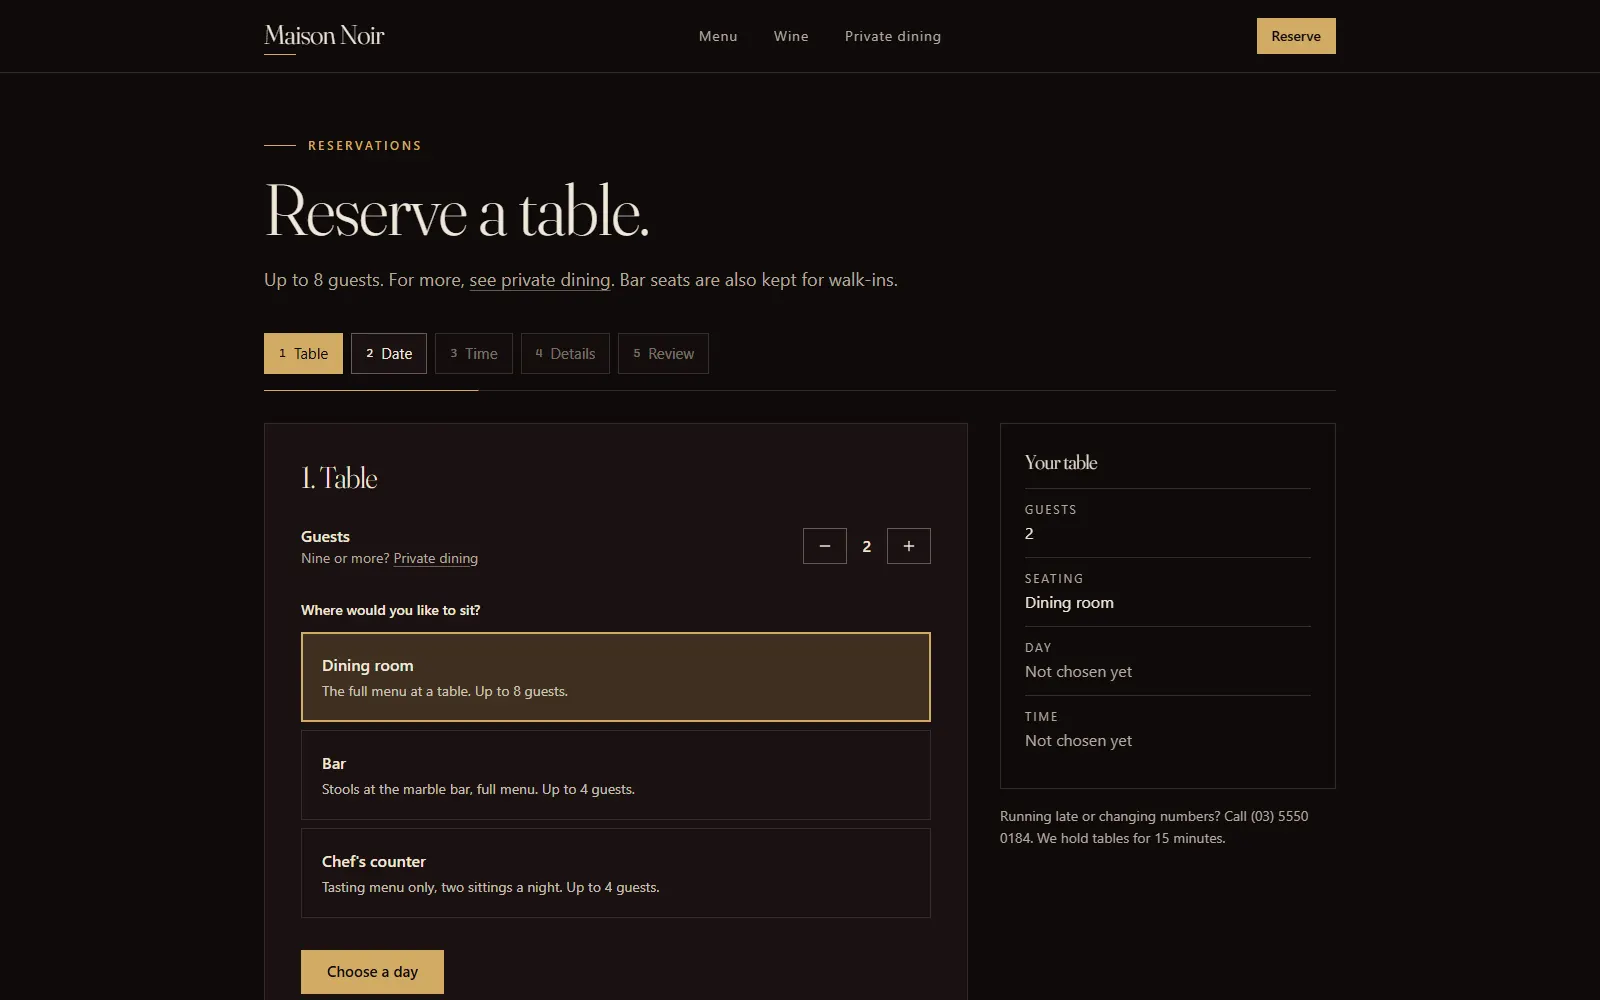Click 'Not chosen yet' under Day

pyautogui.click(x=1078, y=671)
